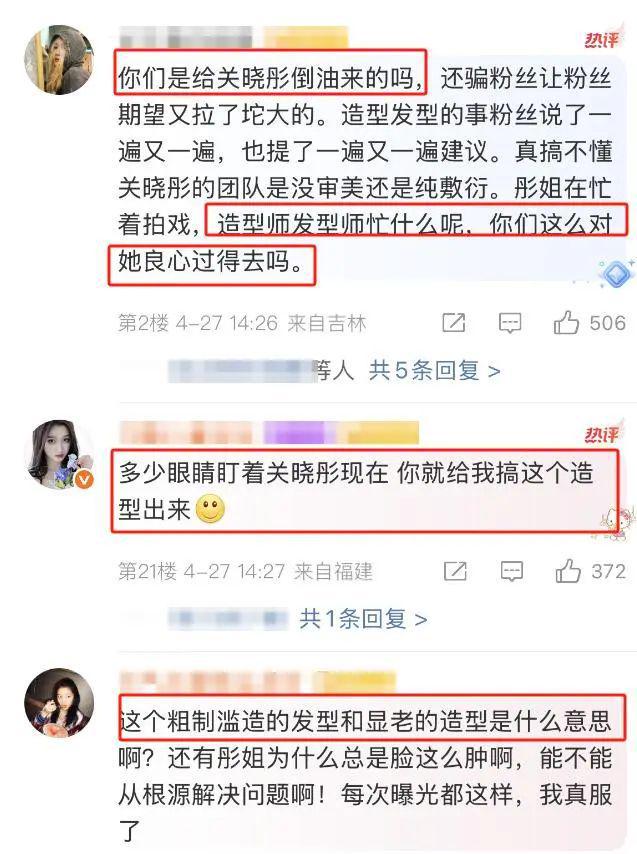Expand 共1条回复 replies

(x=363, y=619)
